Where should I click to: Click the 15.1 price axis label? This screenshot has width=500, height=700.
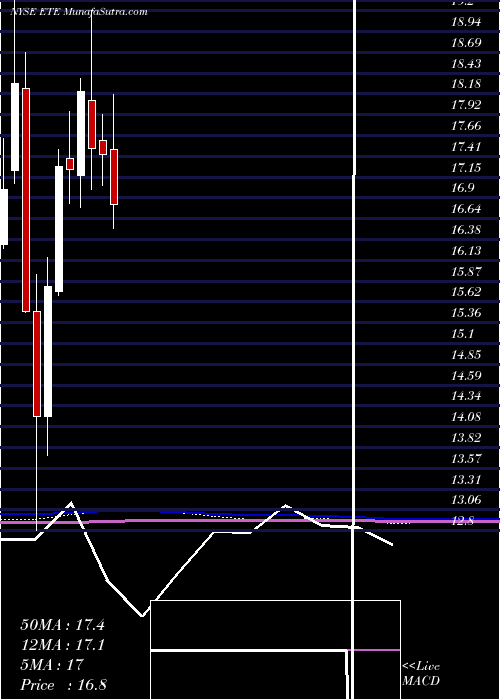click(x=463, y=334)
